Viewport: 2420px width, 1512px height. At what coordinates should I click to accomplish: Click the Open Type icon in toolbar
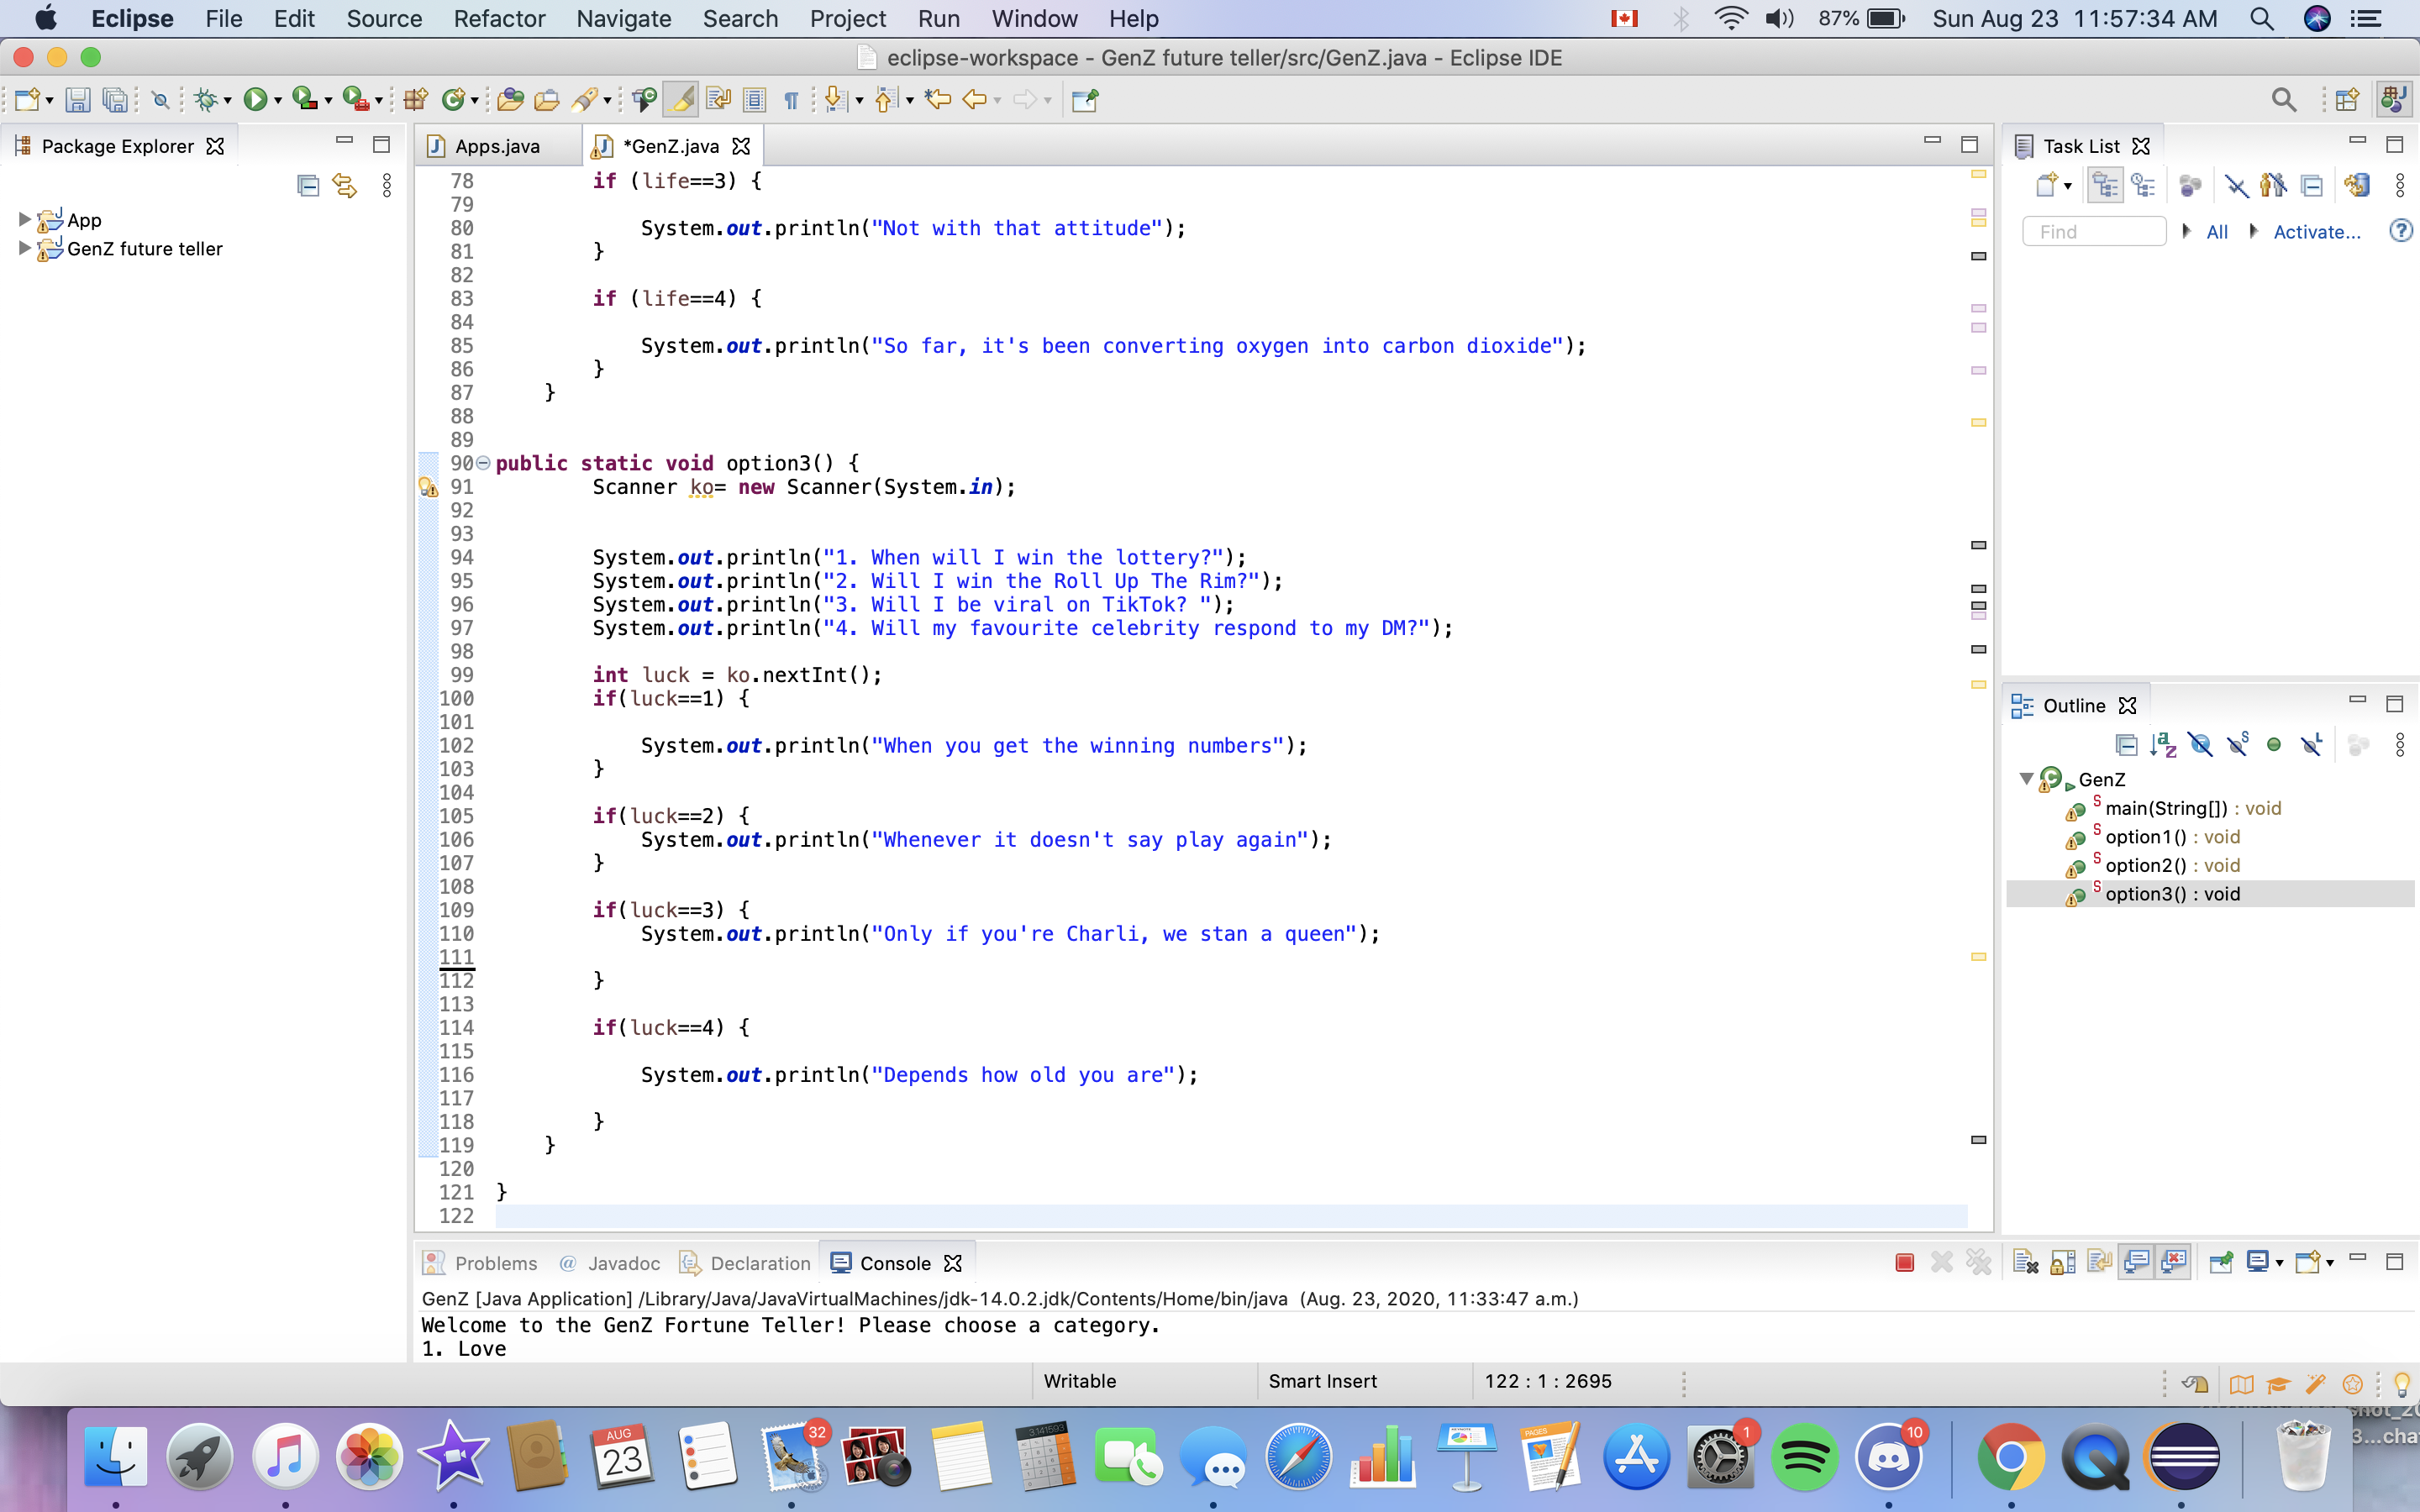point(510,99)
